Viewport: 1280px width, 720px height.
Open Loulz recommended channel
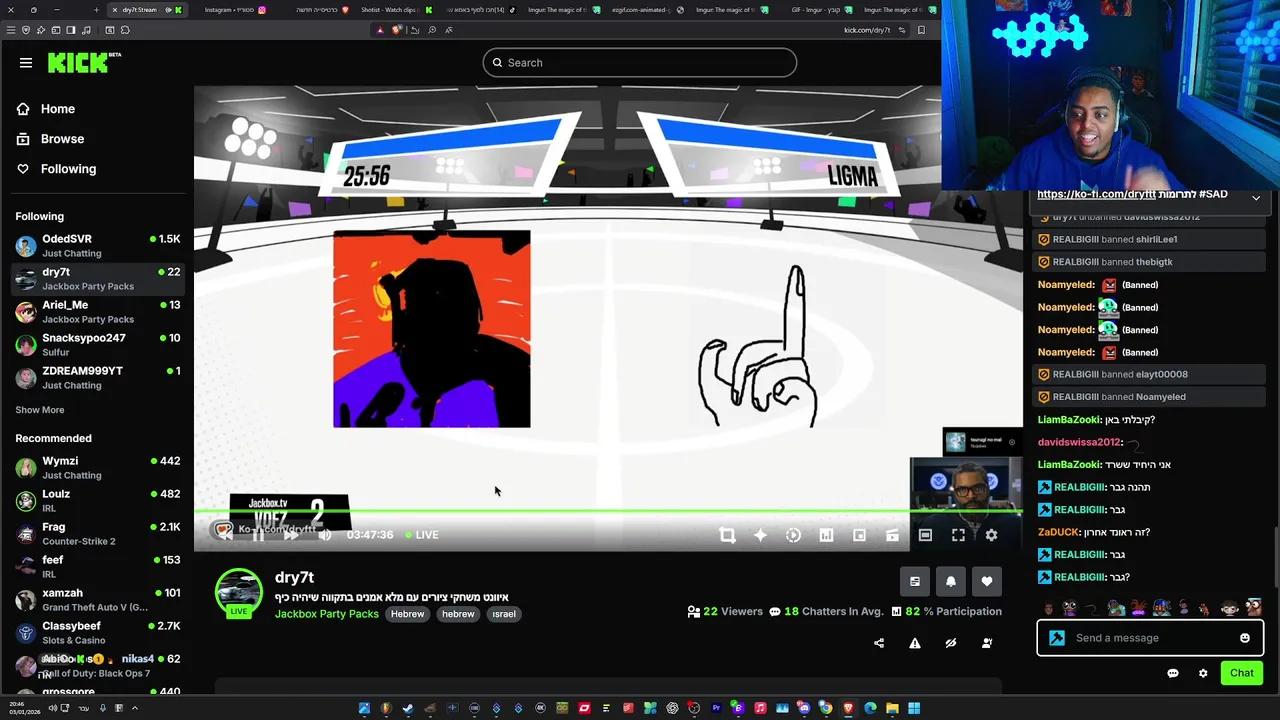(x=97, y=501)
